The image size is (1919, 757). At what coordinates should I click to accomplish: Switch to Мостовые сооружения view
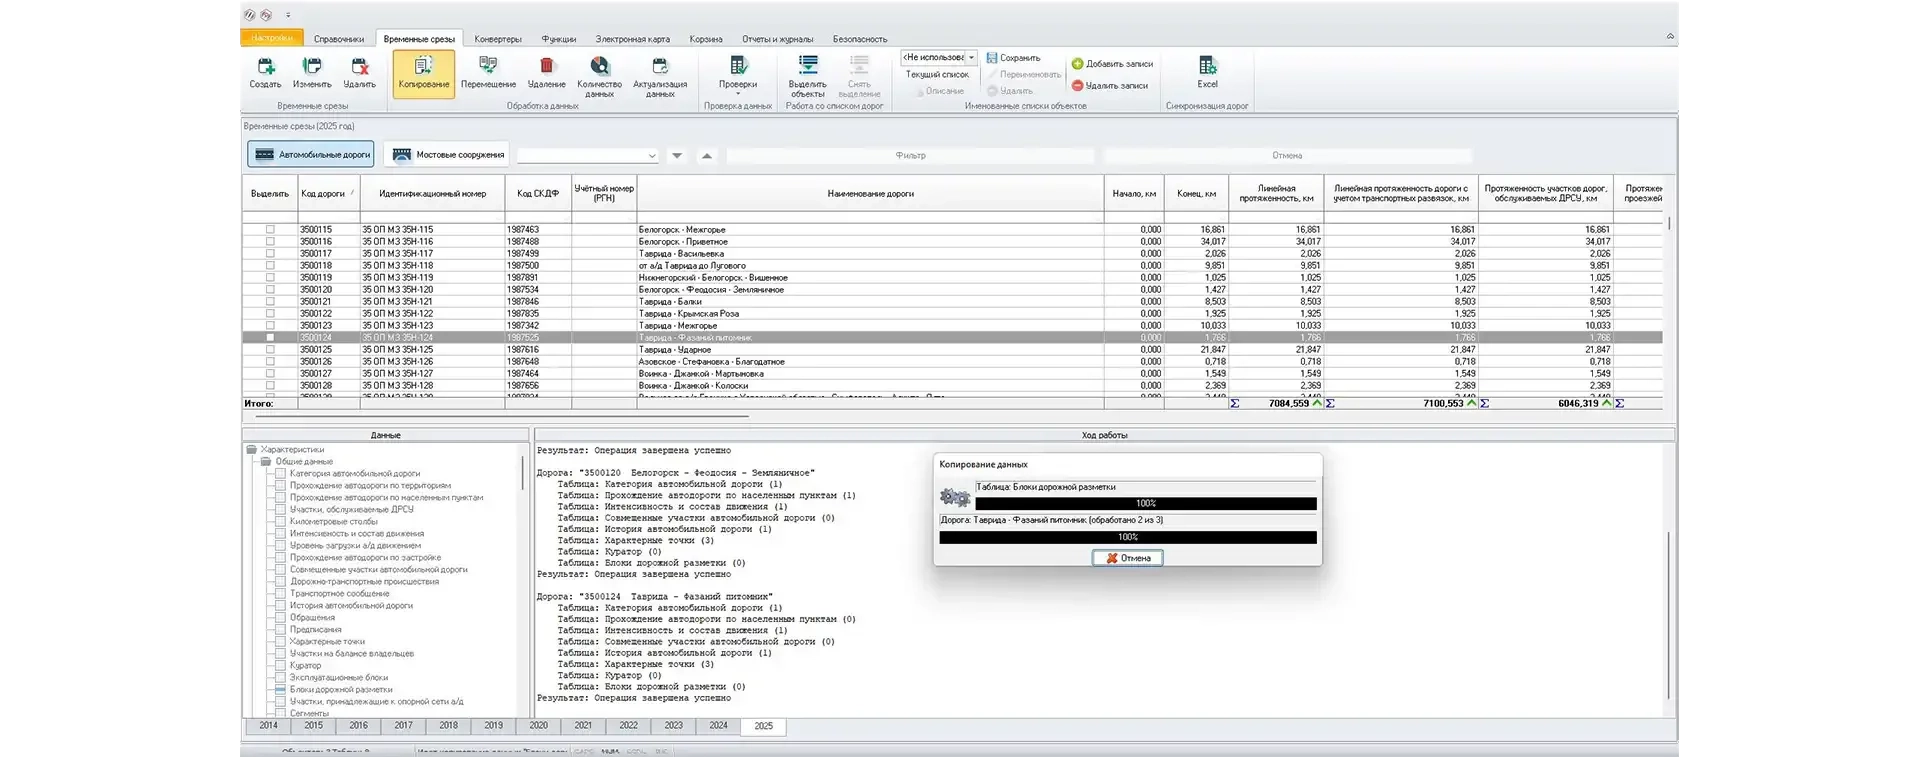coord(447,155)
